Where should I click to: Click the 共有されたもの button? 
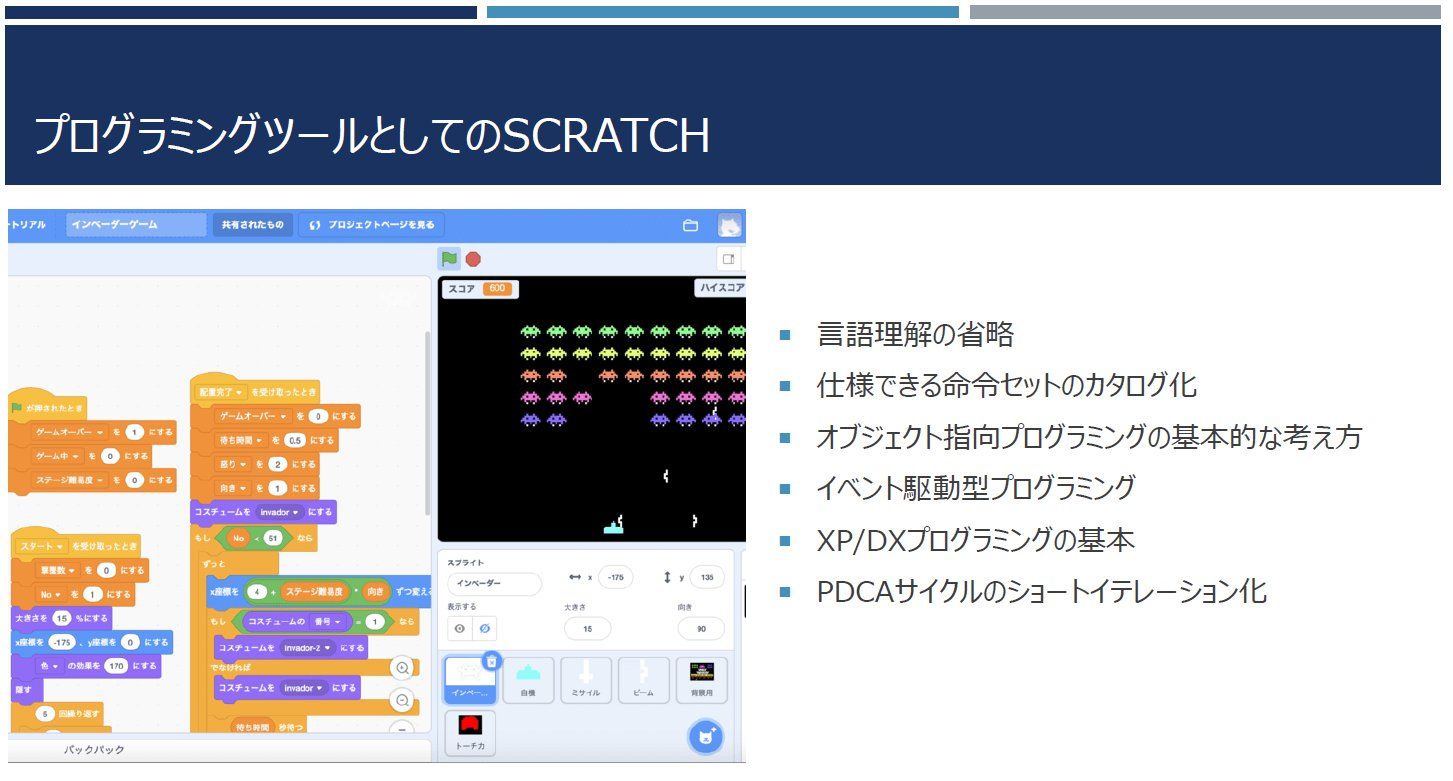[x=252, y=225]
